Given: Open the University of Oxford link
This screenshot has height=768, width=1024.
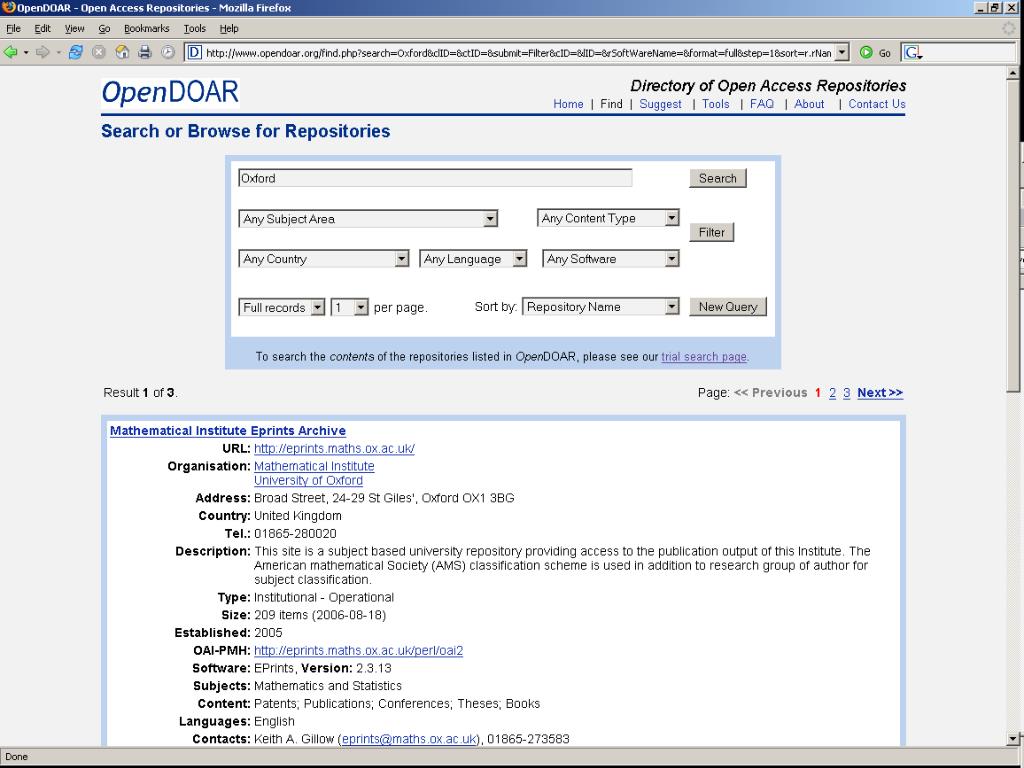Looking at the screenshot, I should pyautogui.click(x=308, y=481).
